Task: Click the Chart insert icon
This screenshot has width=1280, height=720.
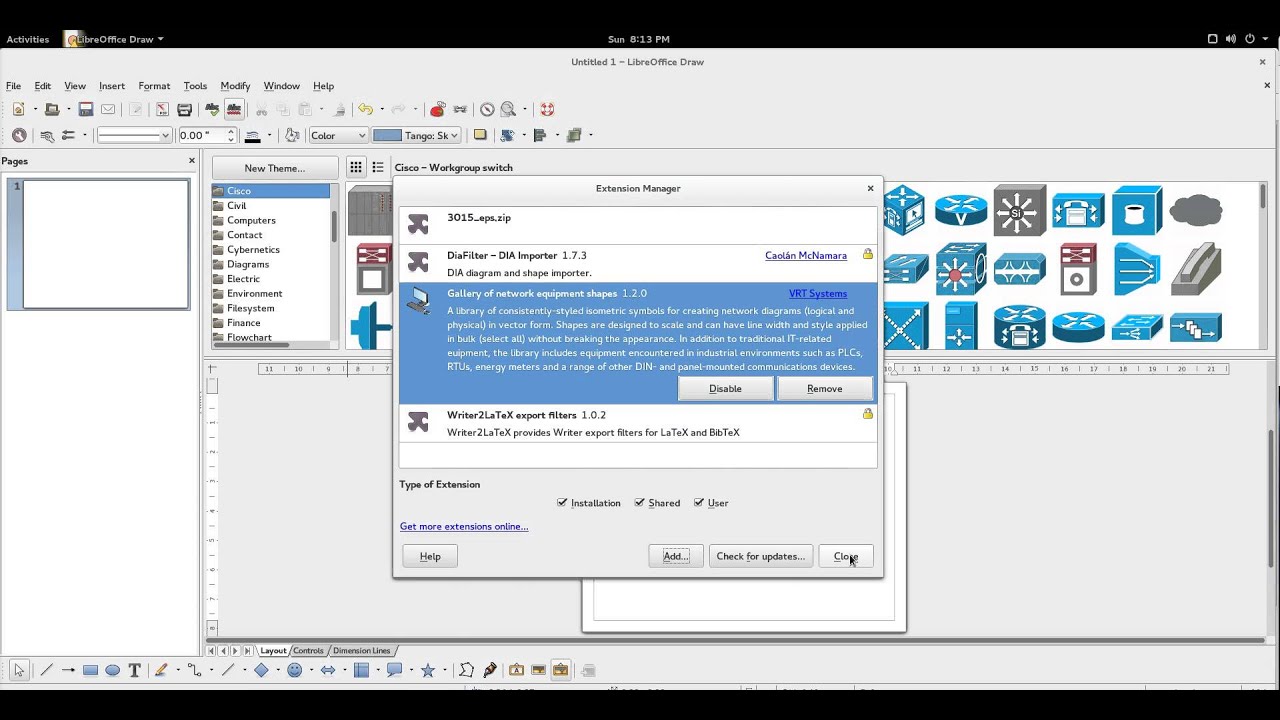Action: coord(437,109)
